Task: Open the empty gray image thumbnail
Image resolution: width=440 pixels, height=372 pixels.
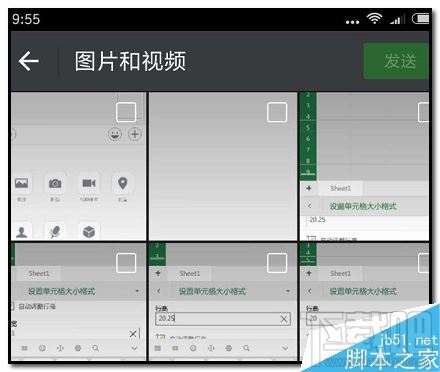Action: point(223,166)
